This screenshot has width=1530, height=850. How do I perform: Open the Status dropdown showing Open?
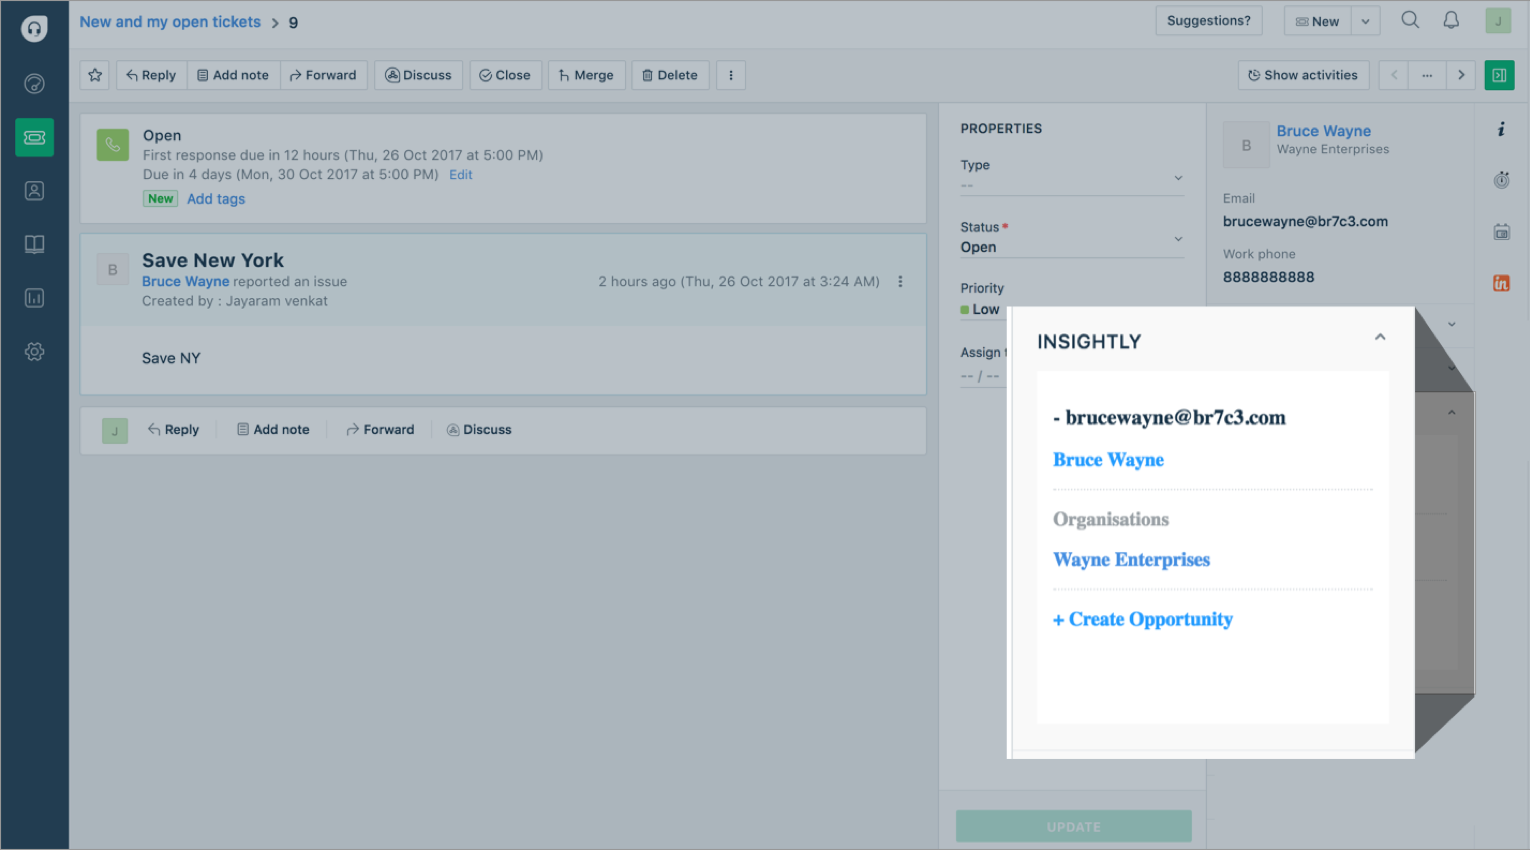coord(1177,239)
